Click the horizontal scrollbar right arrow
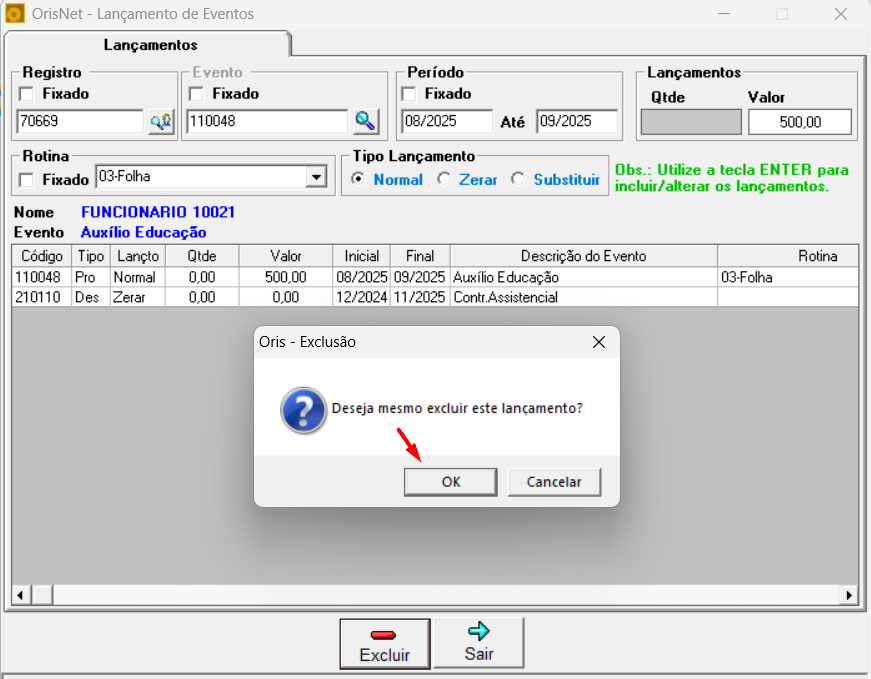 click(850, 595)
